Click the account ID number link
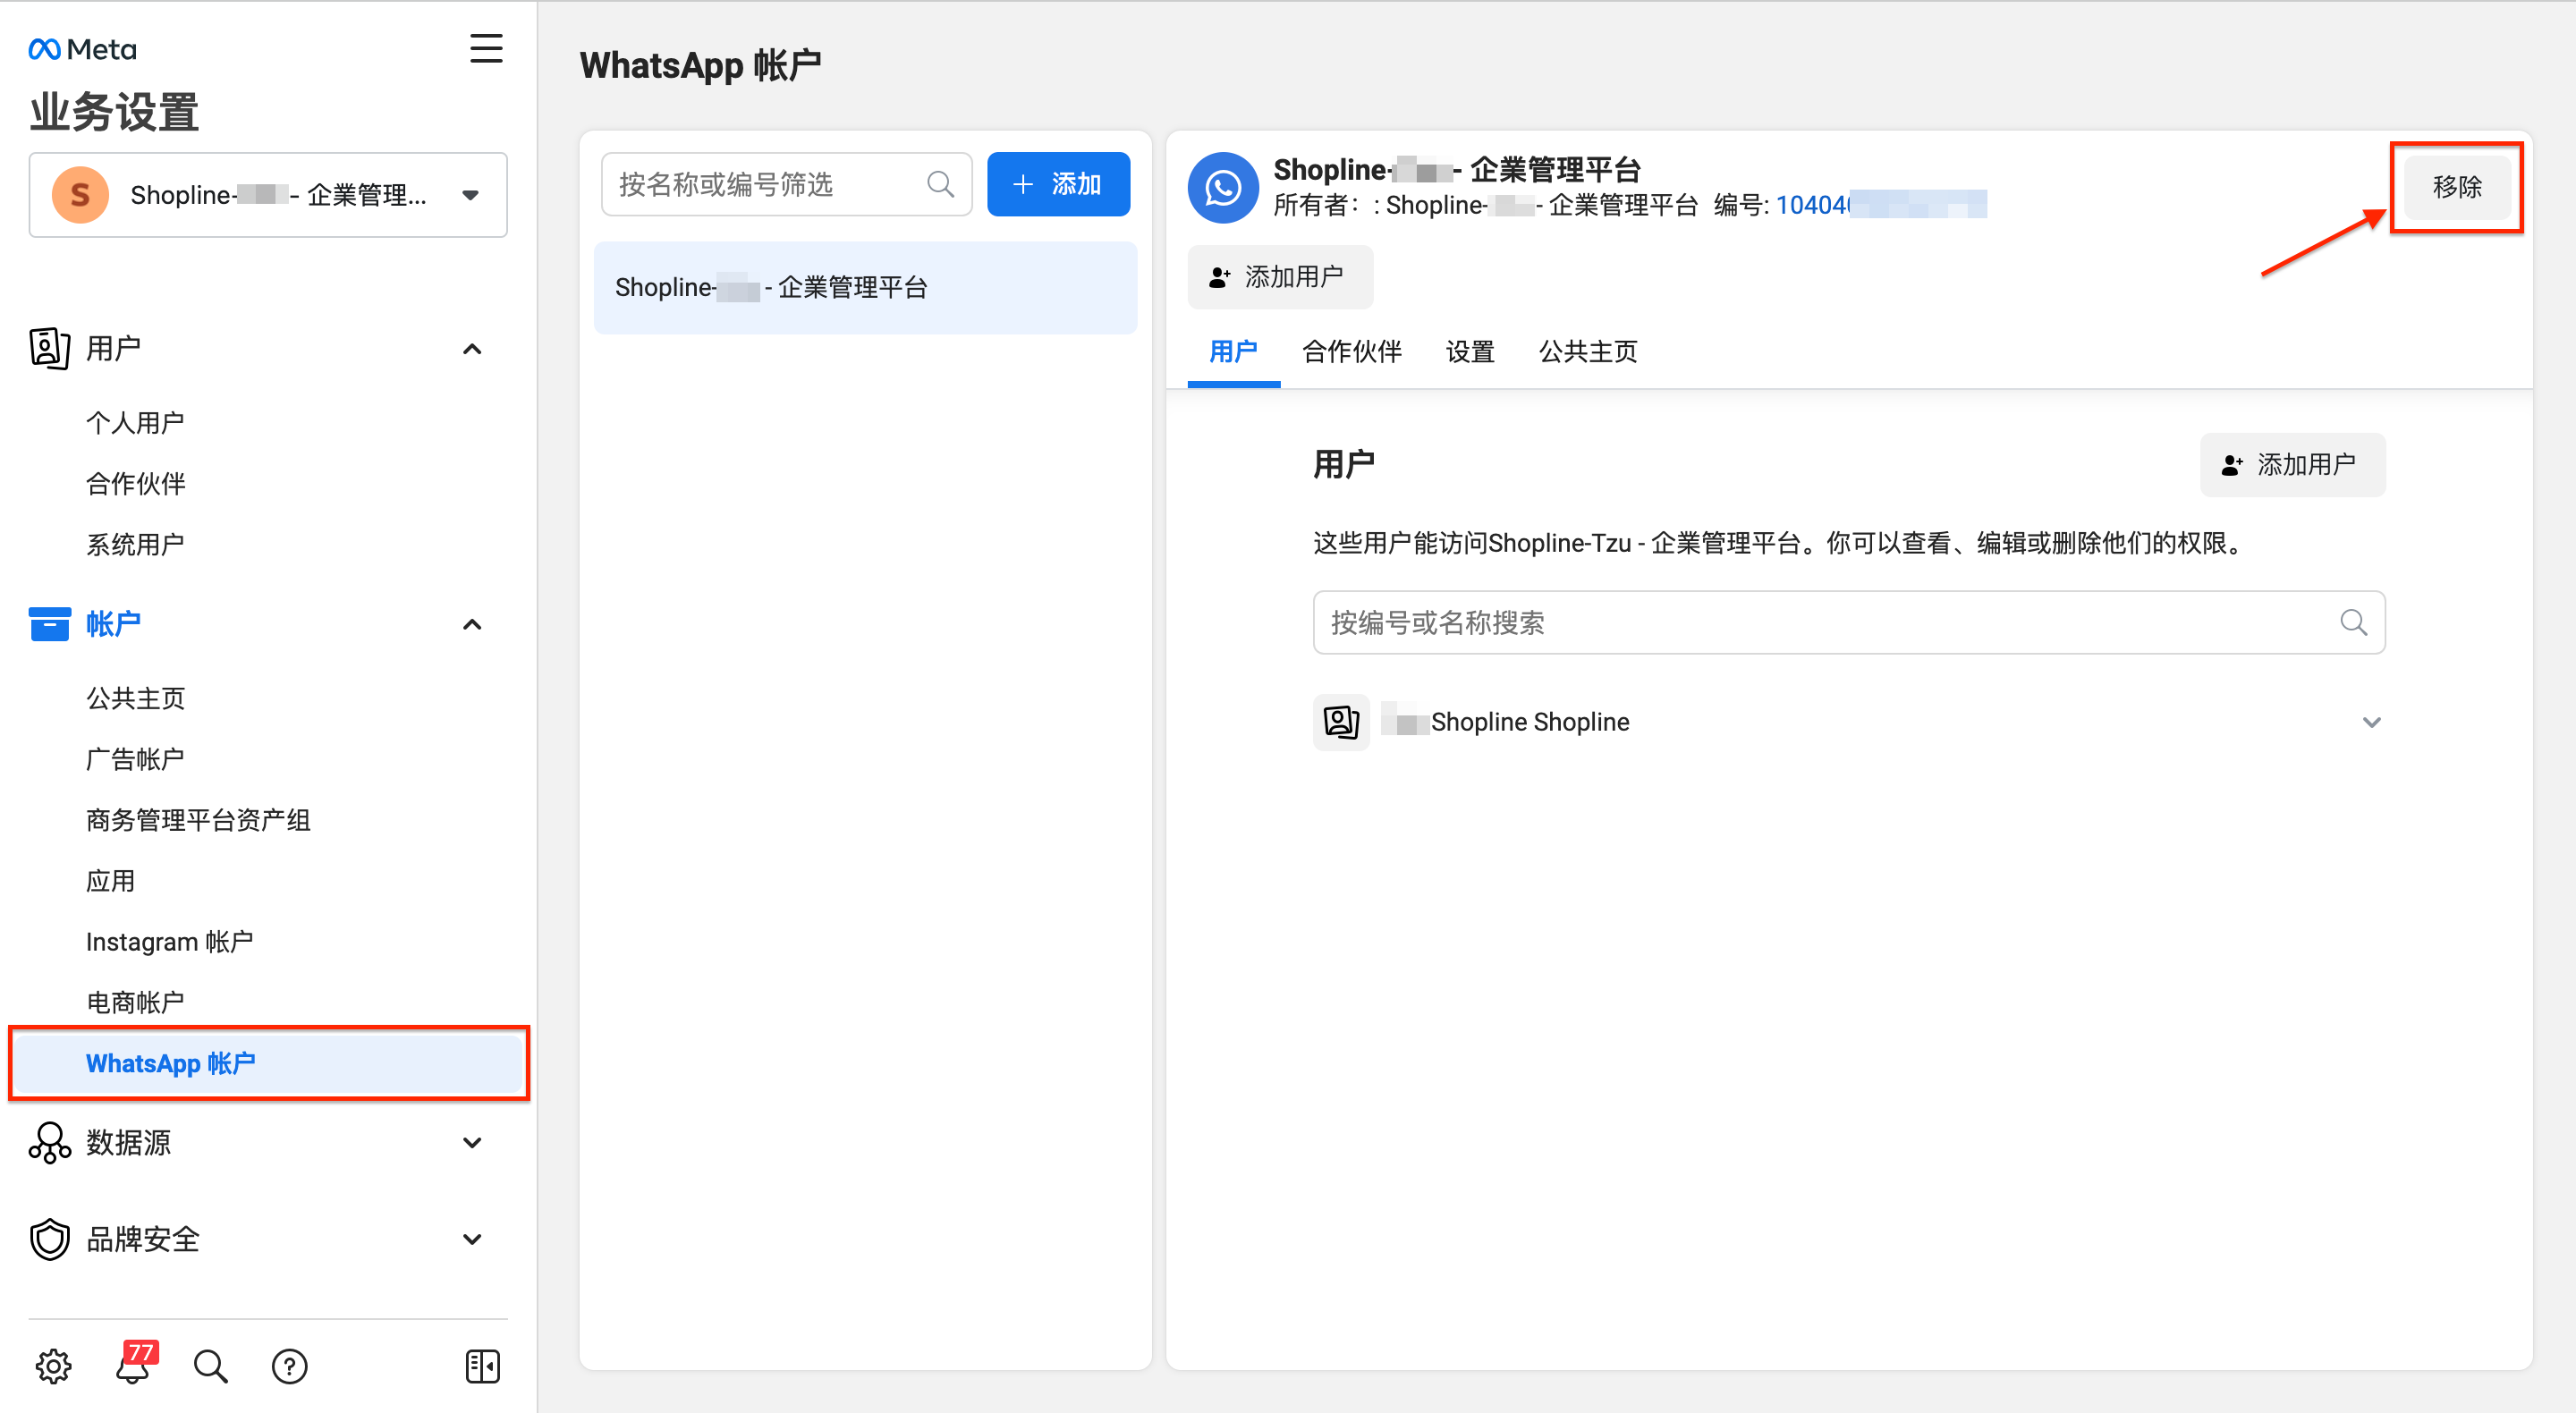This screenshot has width=2576, height=1413. 1880,205
